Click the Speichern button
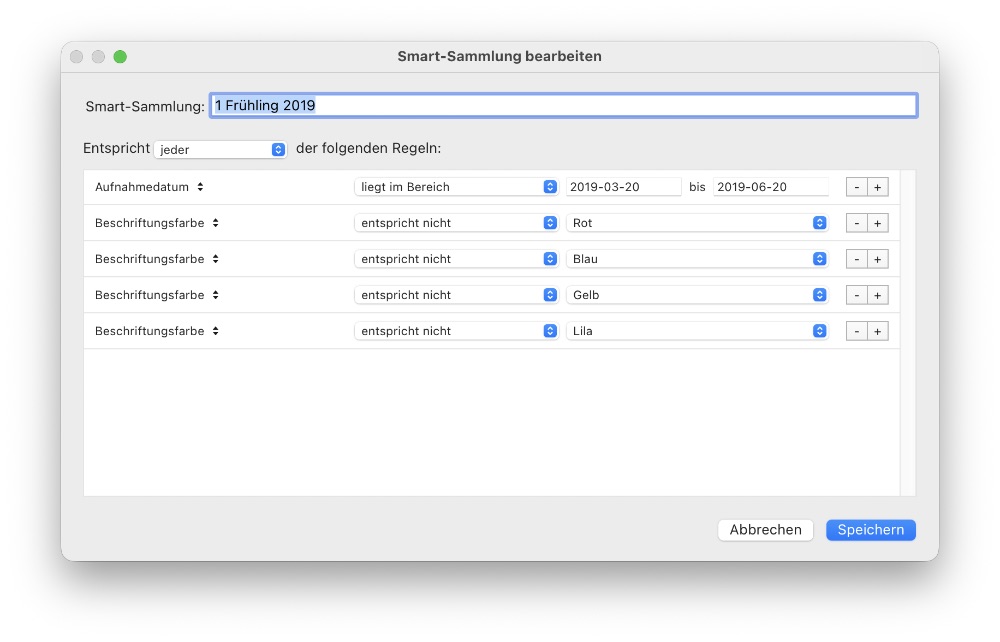Image resolution: width=1000 pixels, height=642 pixels. click(x=870, y=530)
